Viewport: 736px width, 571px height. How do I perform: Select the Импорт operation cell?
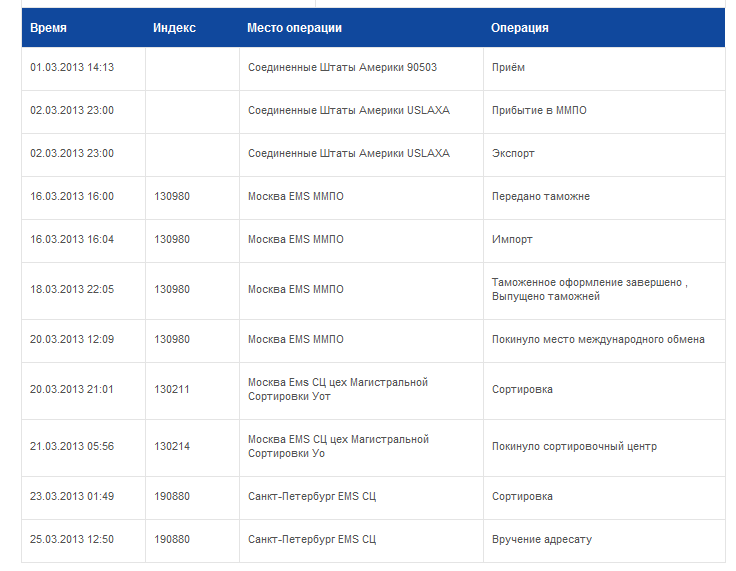[x=512, y=239]
